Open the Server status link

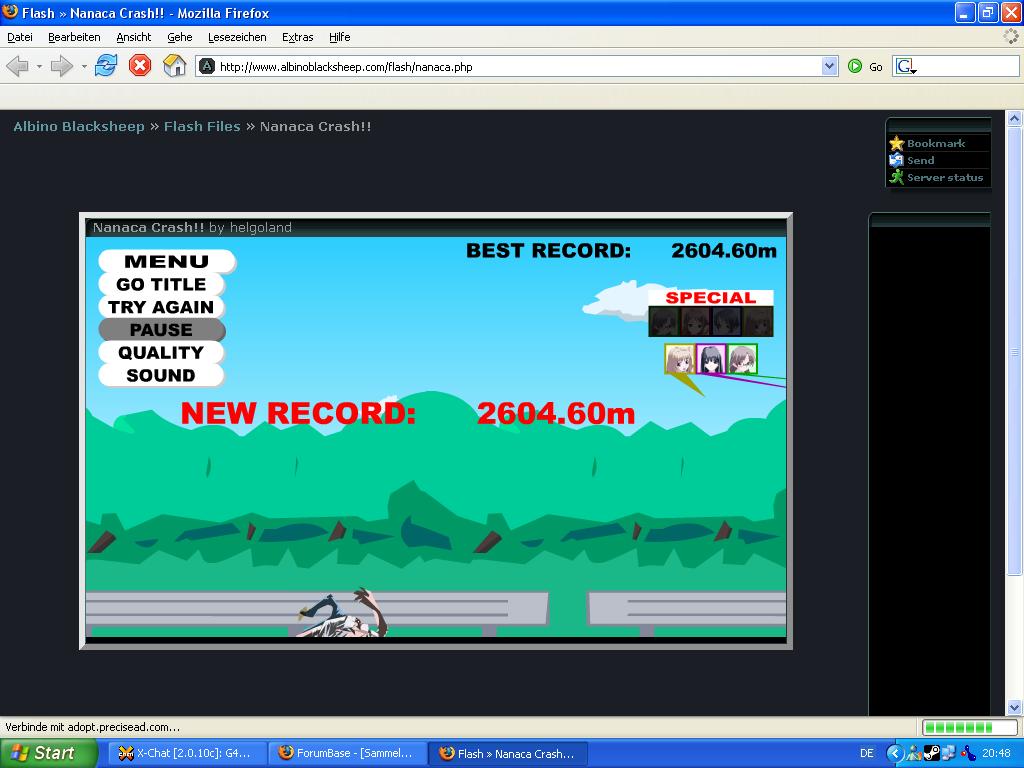point(944,178)
